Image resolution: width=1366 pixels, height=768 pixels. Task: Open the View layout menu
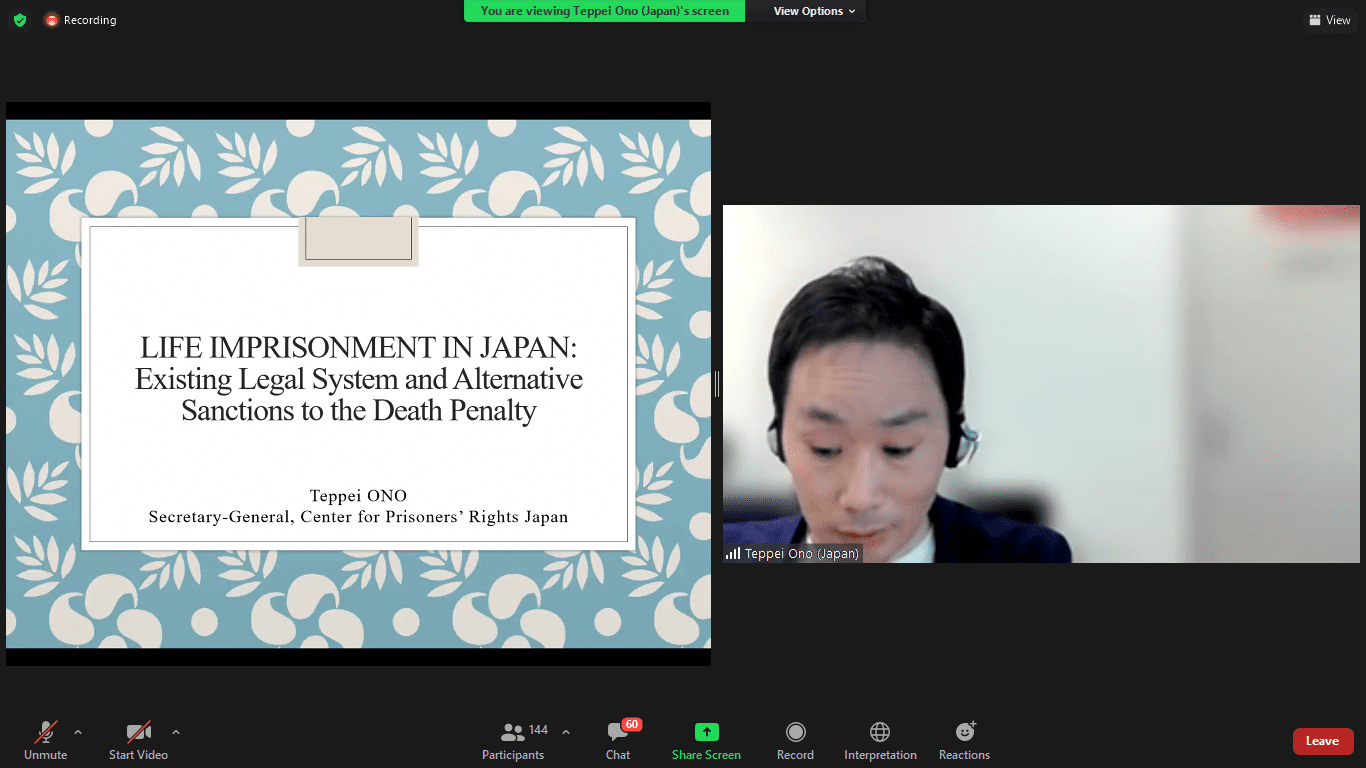1329,20
